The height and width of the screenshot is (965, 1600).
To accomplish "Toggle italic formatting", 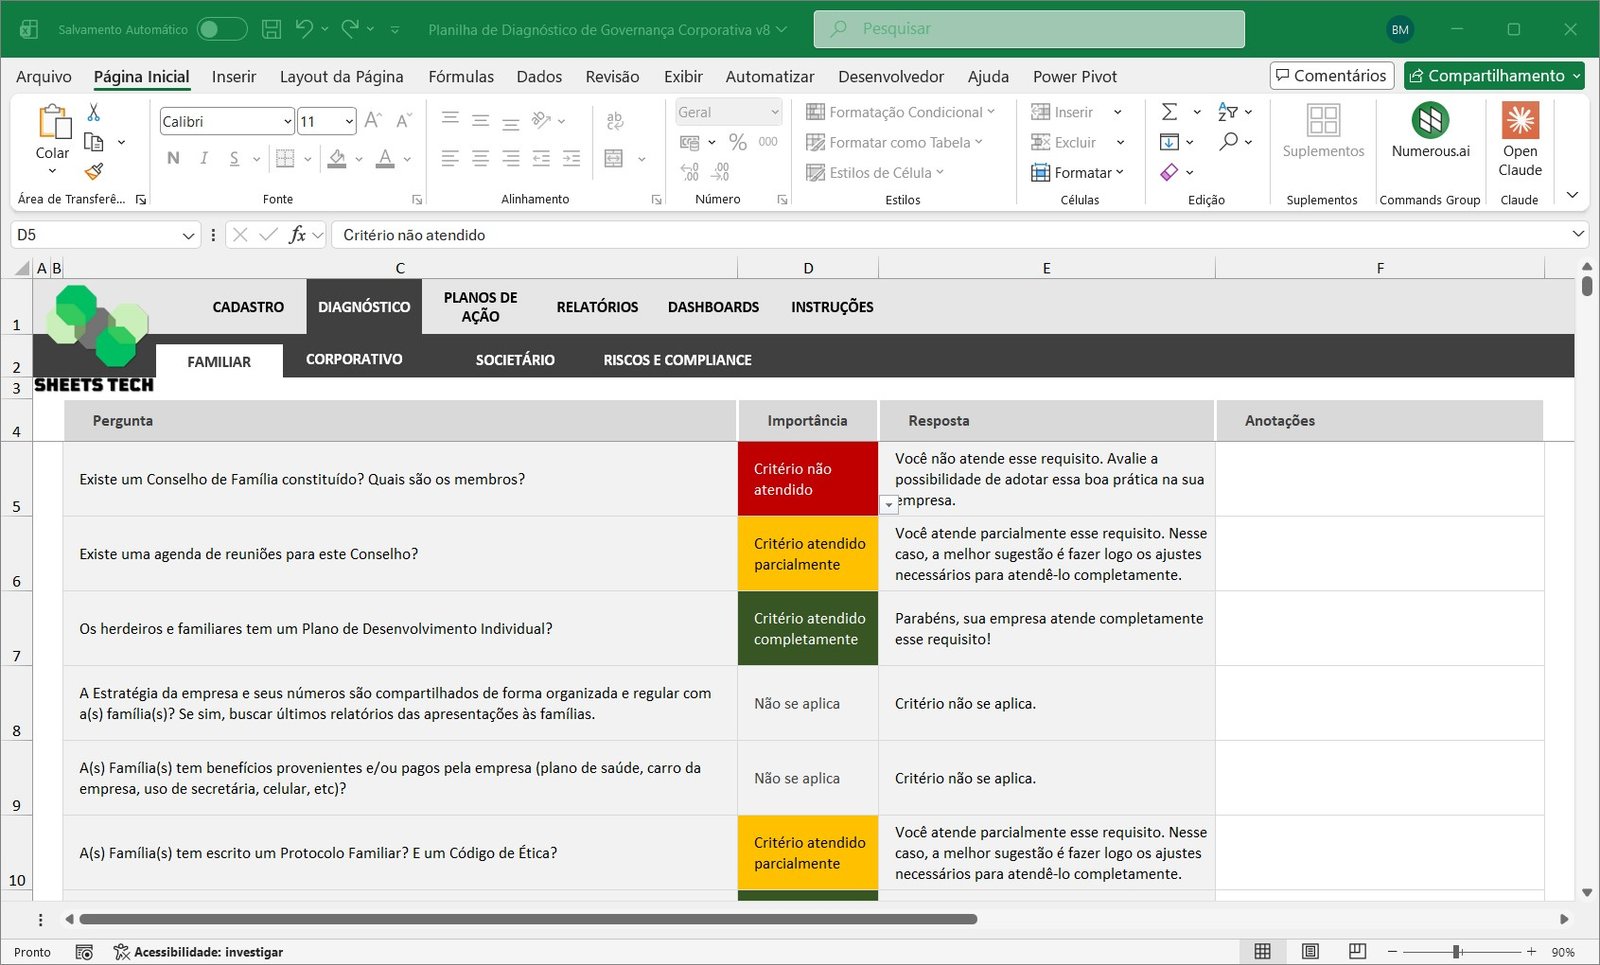I will [x=204, y=158].
